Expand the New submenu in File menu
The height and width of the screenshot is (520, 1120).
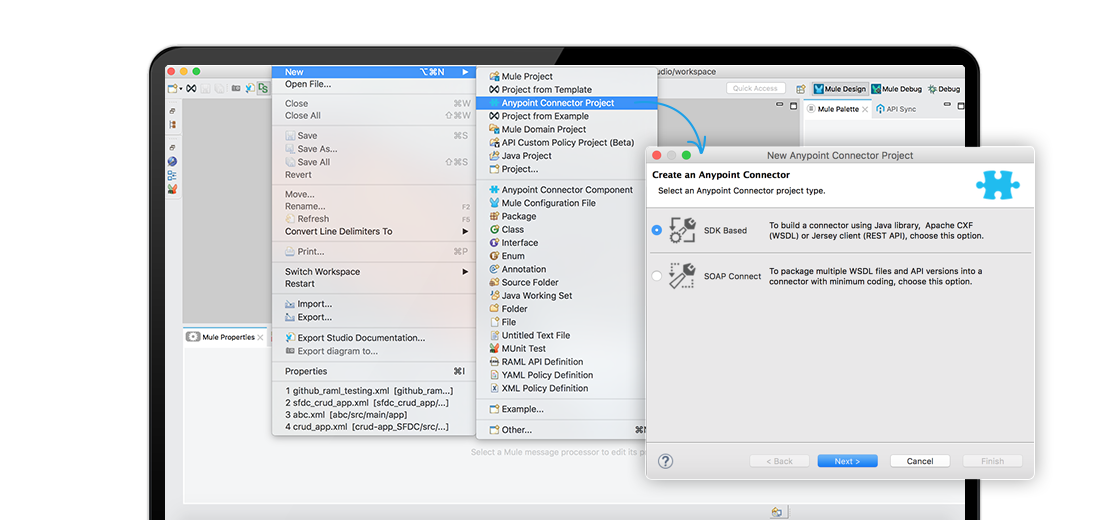374,72
